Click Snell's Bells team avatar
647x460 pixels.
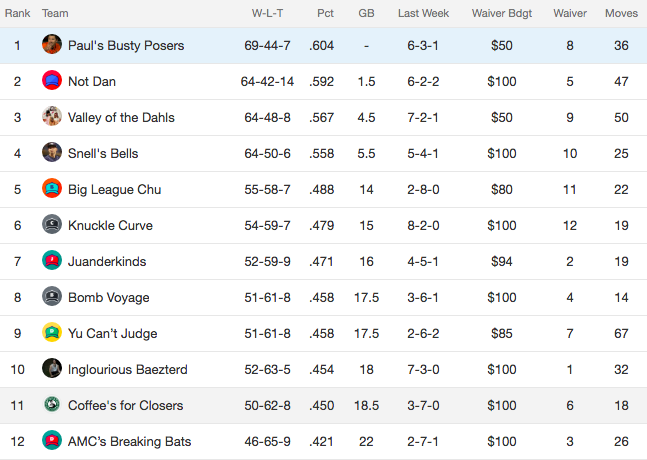coord(52,153)
